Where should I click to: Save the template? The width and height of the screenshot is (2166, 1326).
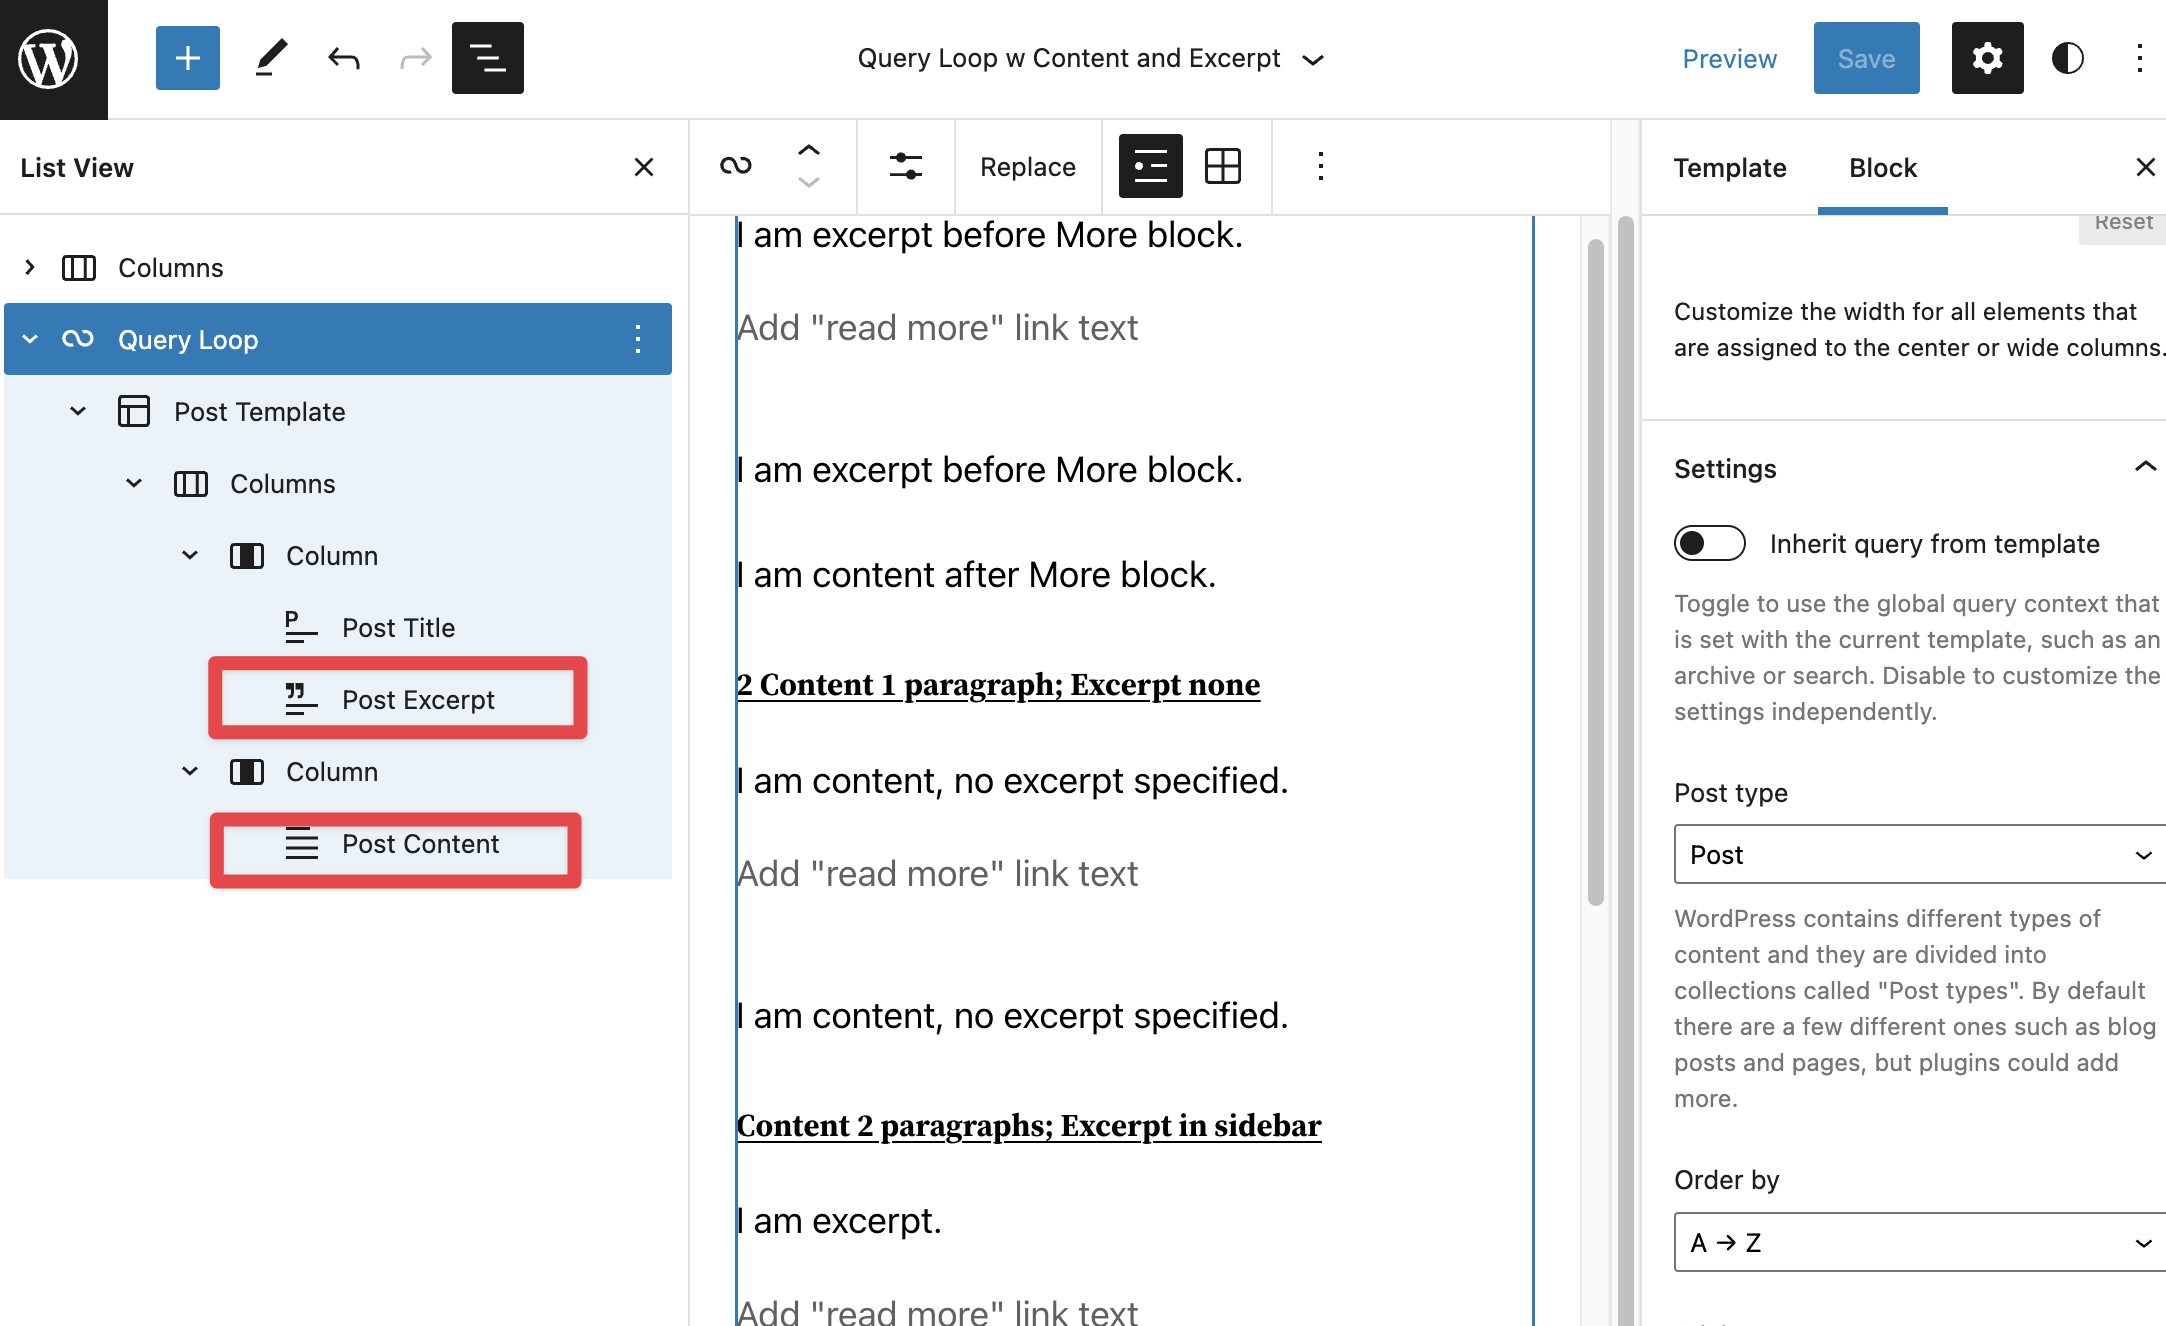1866,58
